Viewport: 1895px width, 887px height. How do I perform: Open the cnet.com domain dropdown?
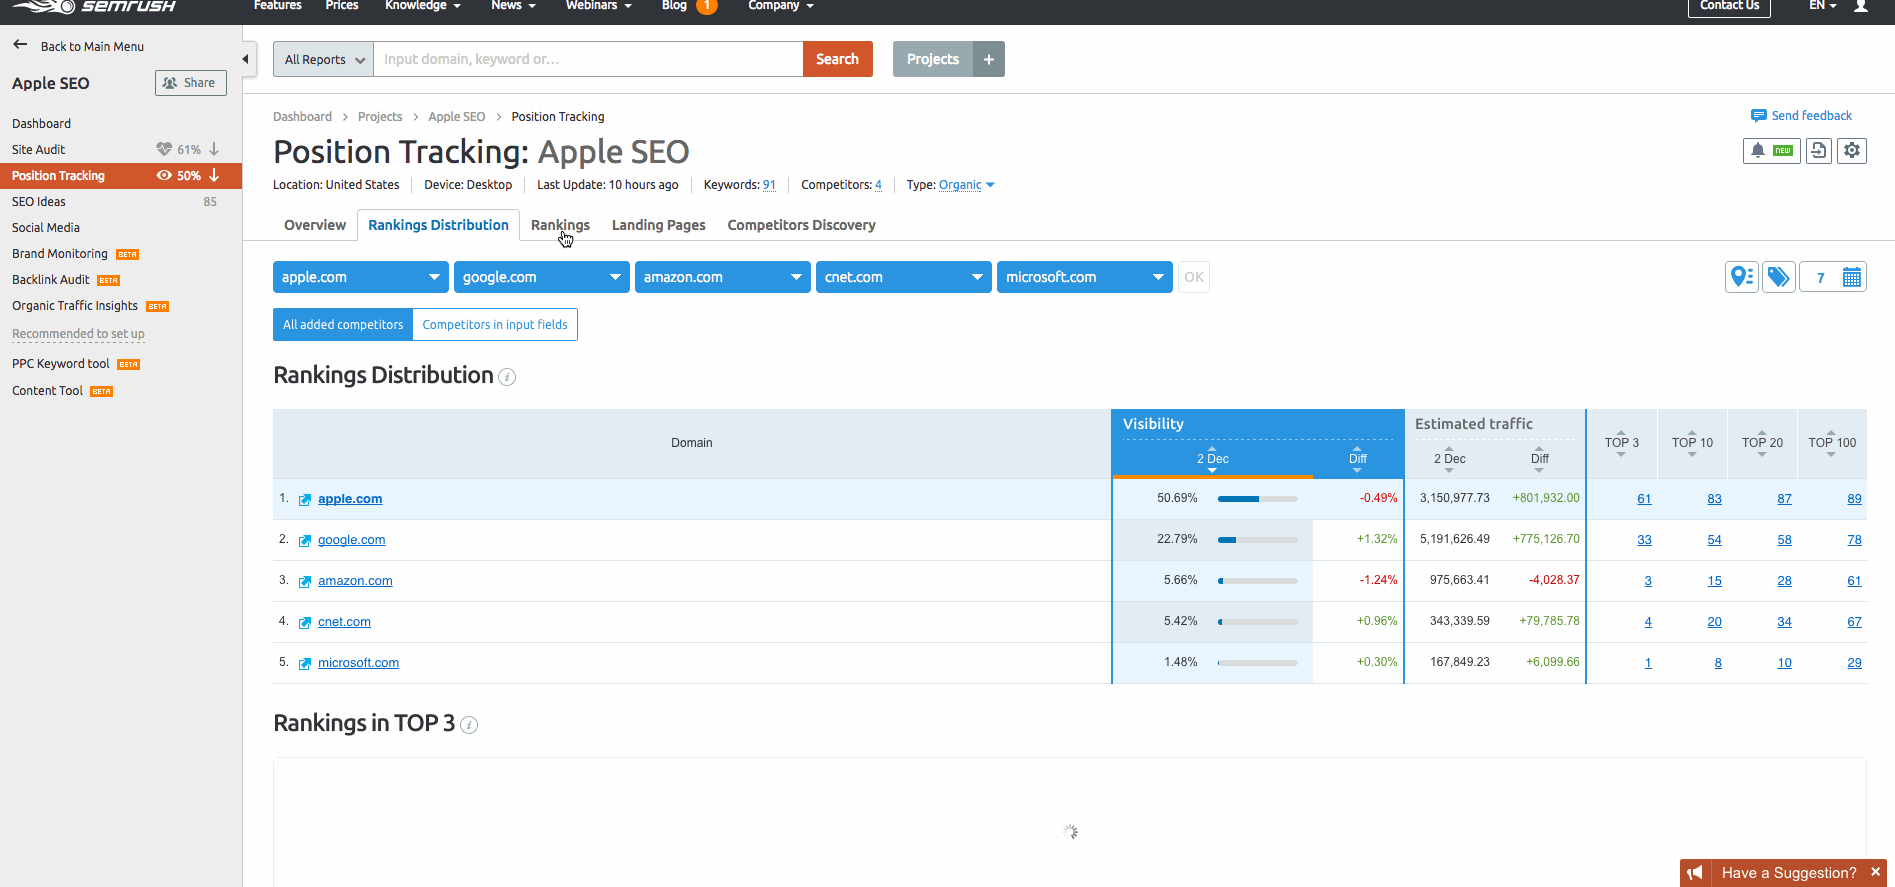click(904, 277)
